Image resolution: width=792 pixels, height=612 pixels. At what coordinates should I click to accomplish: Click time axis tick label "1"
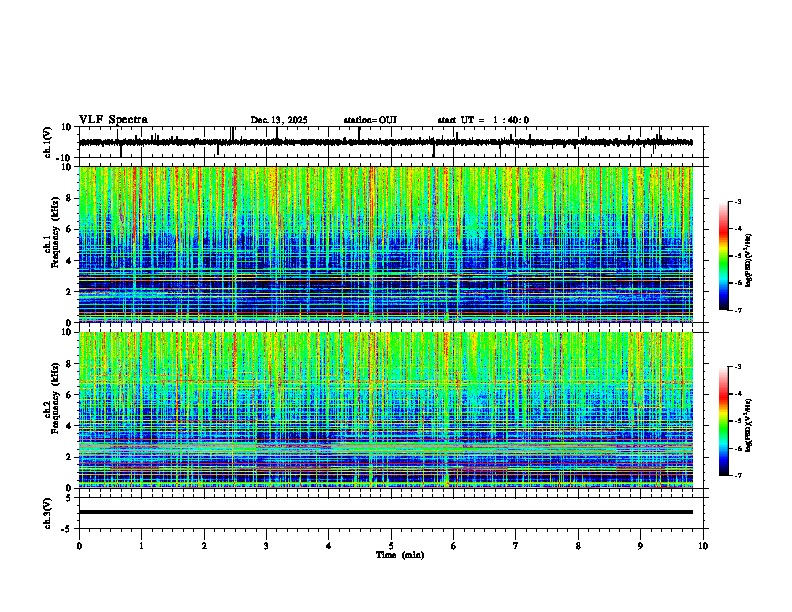coord(141,546)
